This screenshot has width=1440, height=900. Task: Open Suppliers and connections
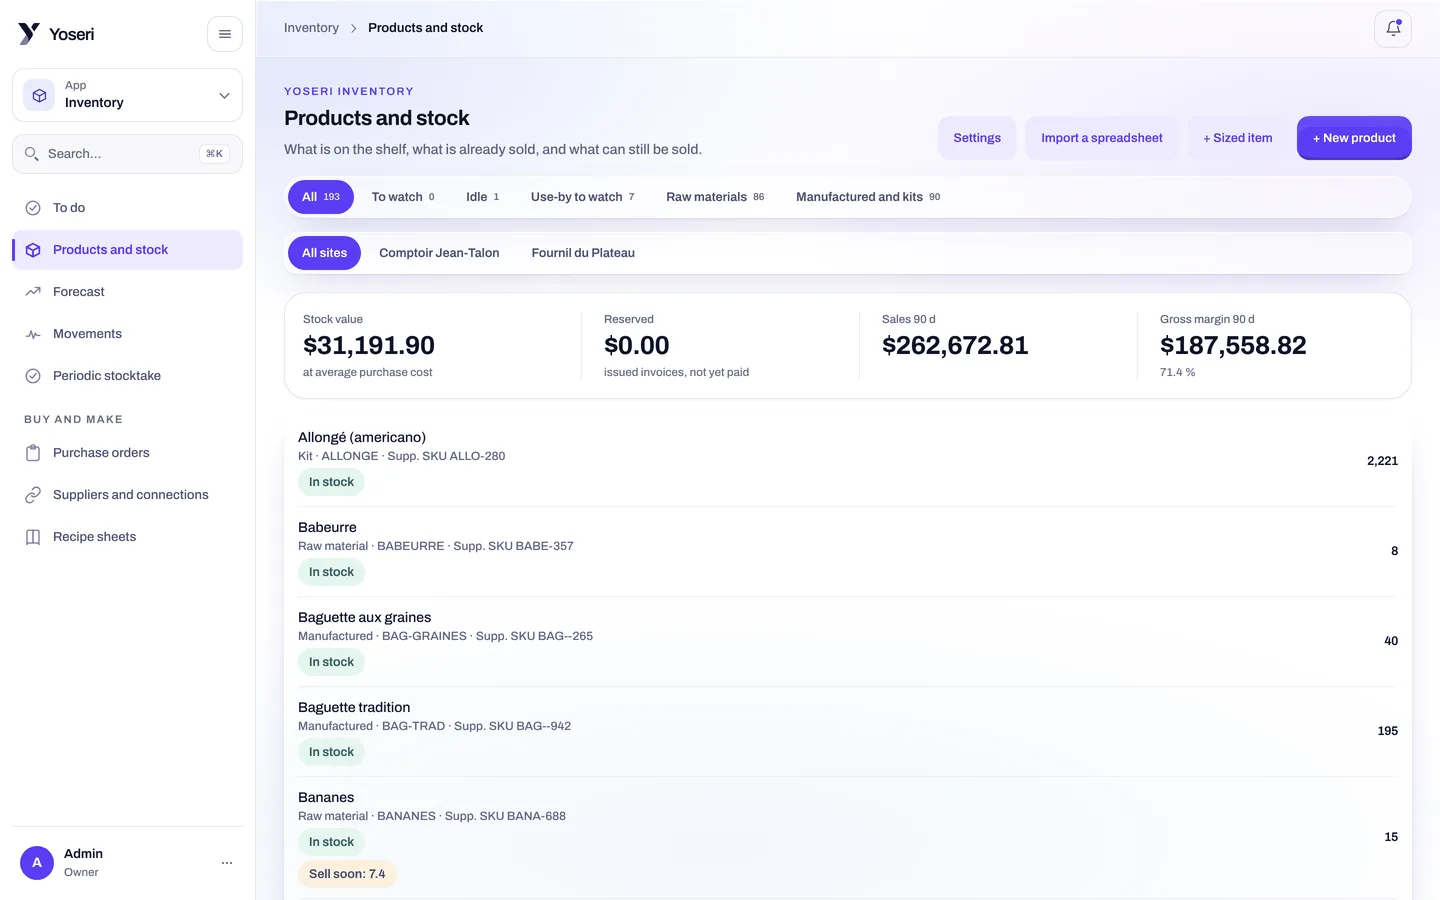coord(127,495)
